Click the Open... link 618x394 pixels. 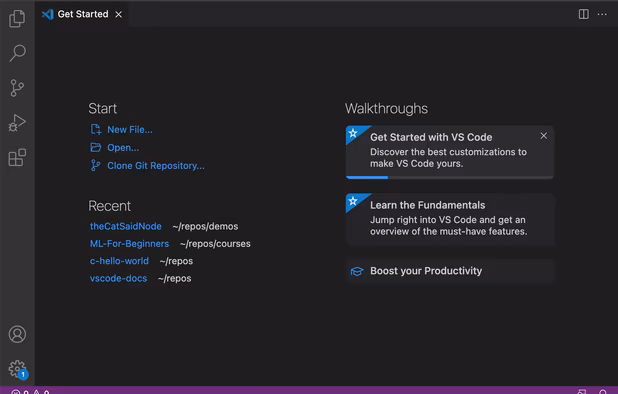point(123,148)
